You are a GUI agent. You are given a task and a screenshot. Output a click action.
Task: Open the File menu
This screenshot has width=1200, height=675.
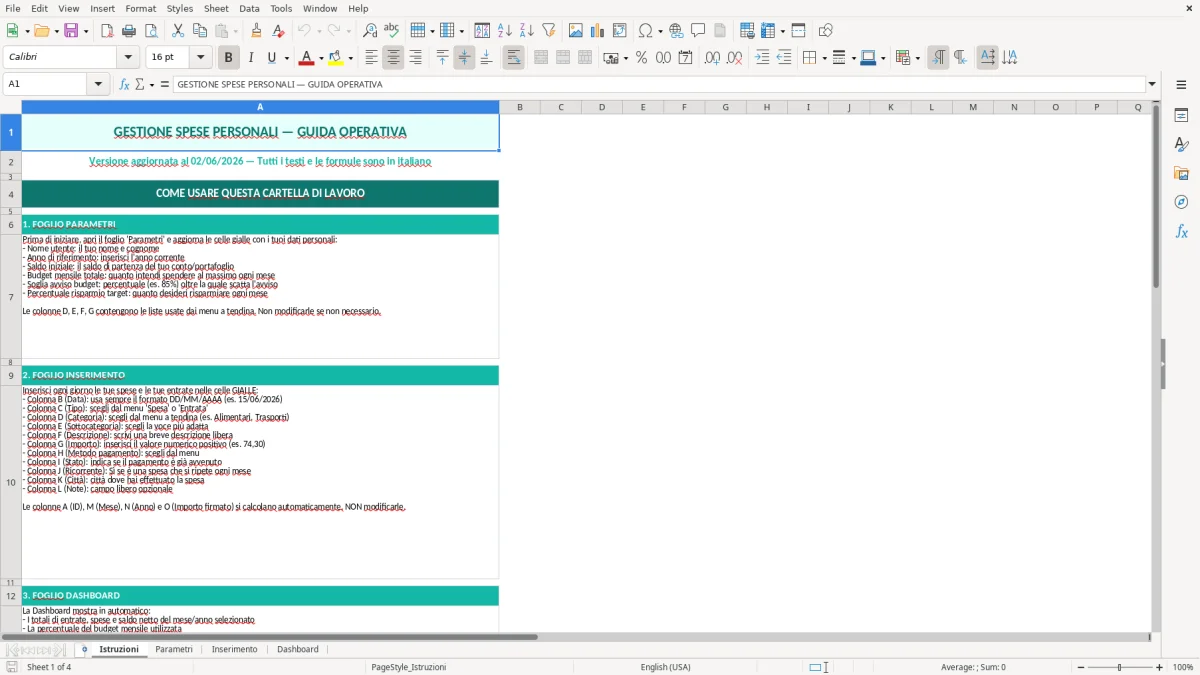point(13,8)
